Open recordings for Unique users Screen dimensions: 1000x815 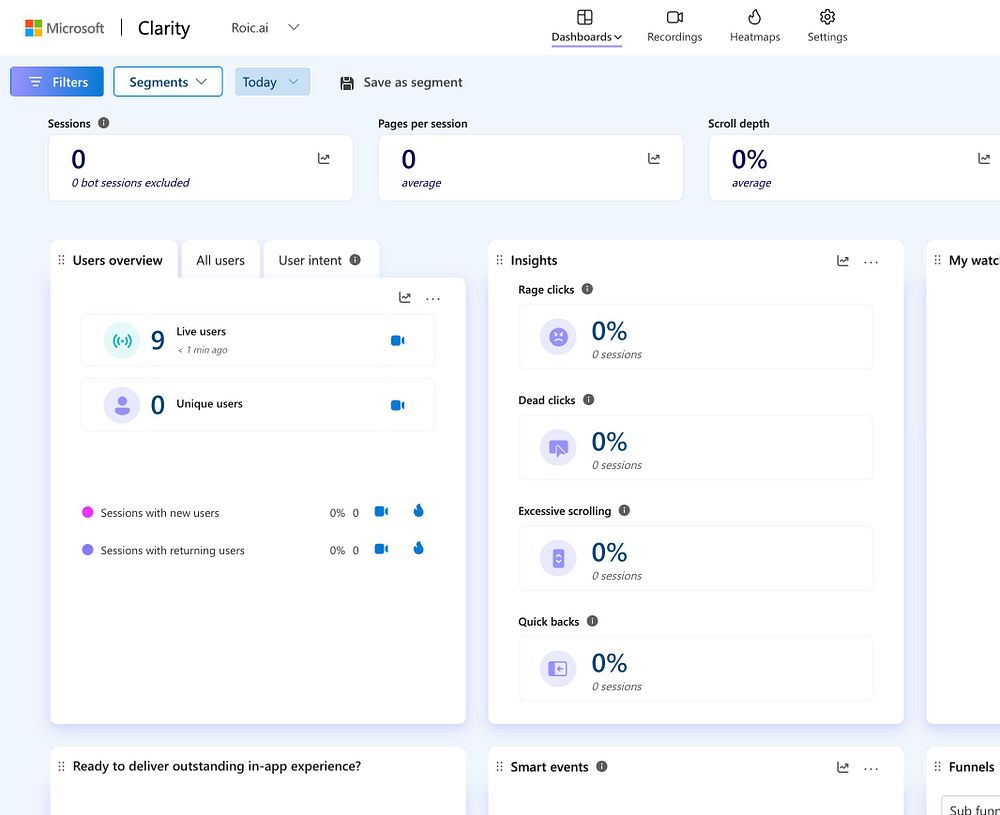[x=397, y=405]
